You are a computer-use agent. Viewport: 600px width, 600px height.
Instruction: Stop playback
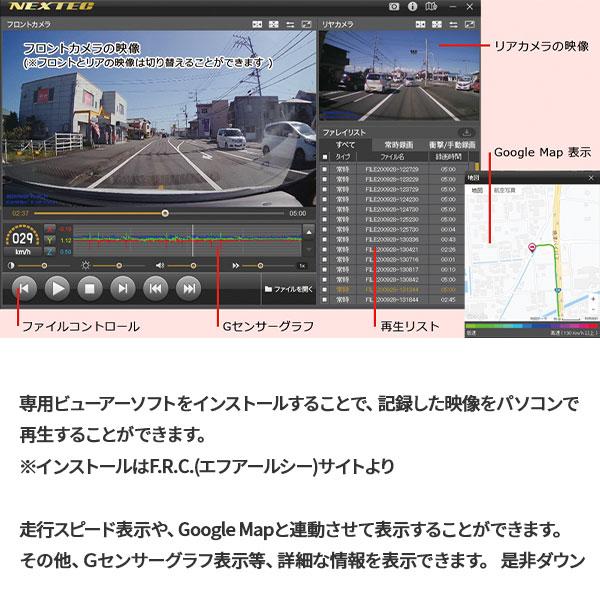90,289
